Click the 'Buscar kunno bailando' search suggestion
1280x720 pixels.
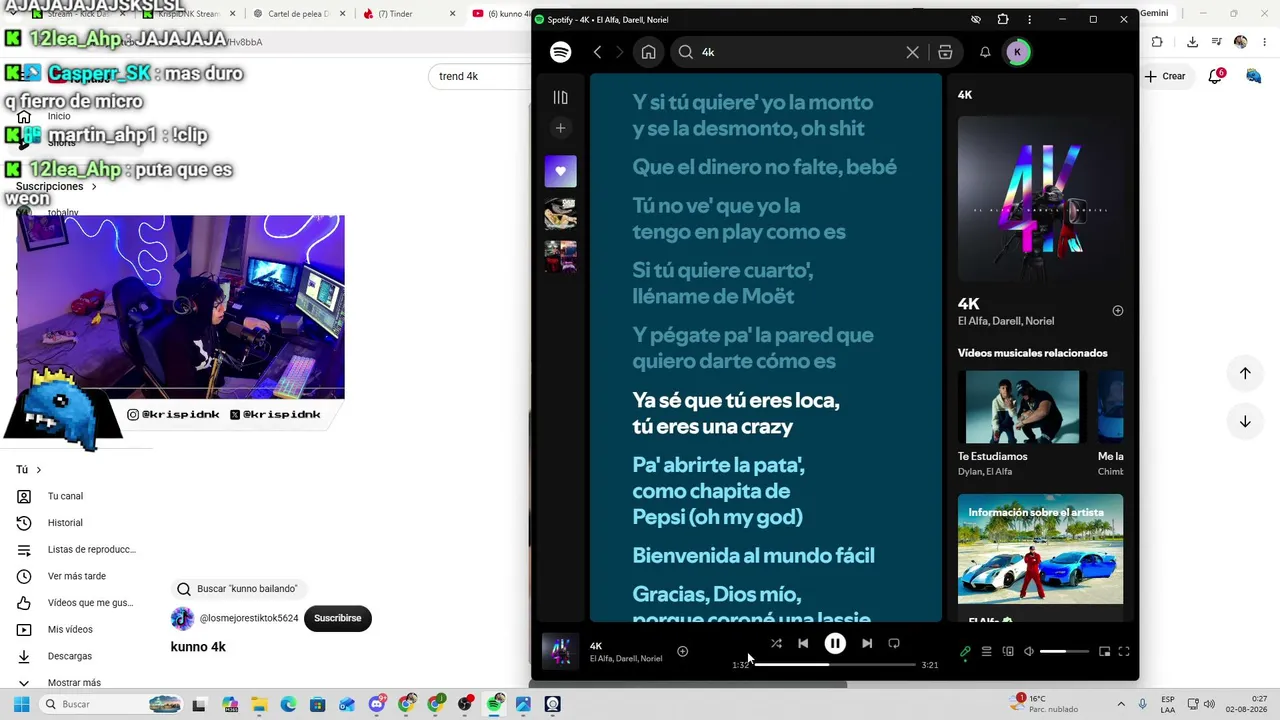pyautogui.click(x=238, y=589)
